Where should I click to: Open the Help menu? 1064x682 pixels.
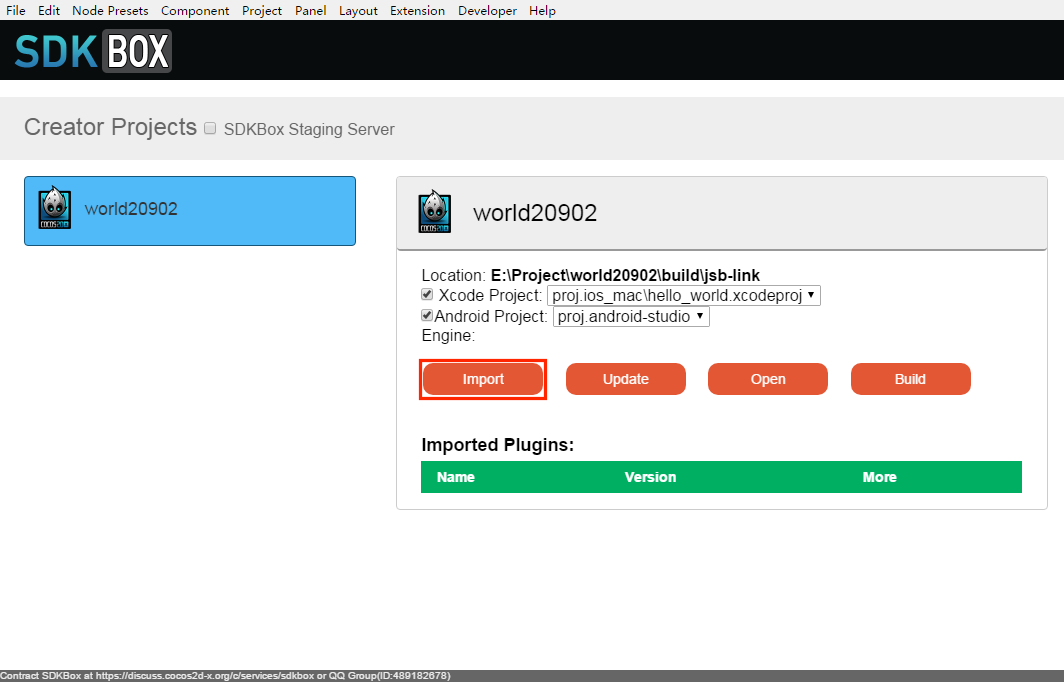[x=542, y=10]
